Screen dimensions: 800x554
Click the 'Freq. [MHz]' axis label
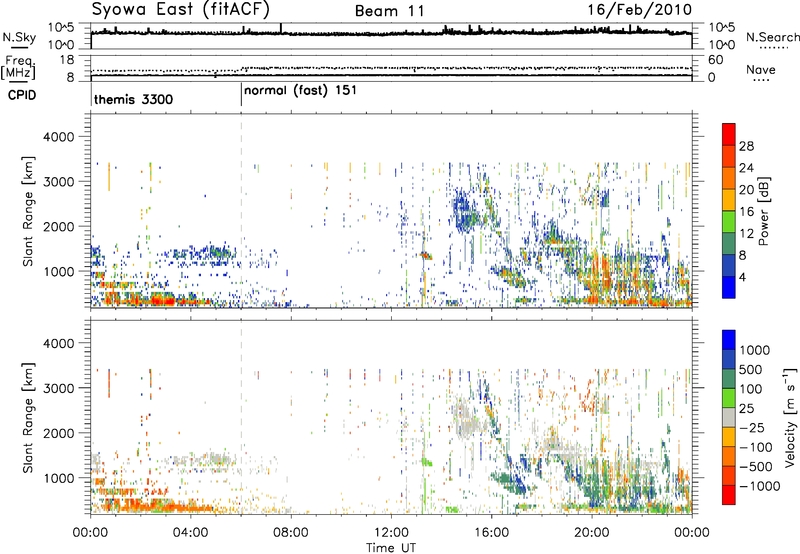pos(18,68)
